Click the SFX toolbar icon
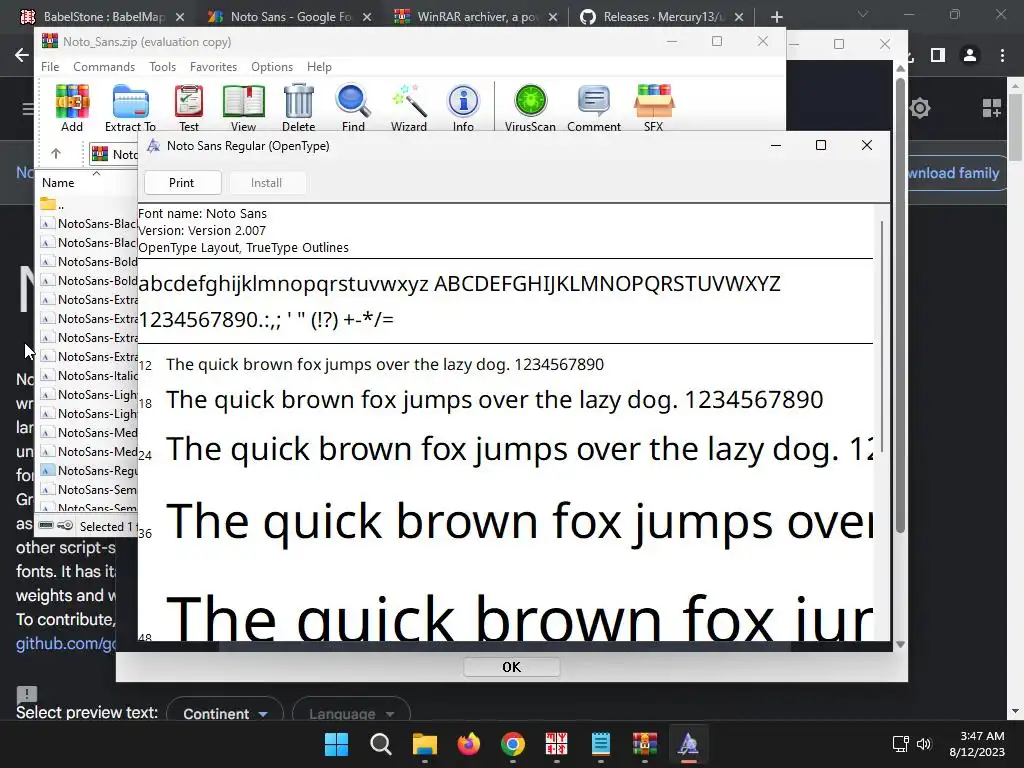The image size is (1024, 768). click(x=654, y=108)
